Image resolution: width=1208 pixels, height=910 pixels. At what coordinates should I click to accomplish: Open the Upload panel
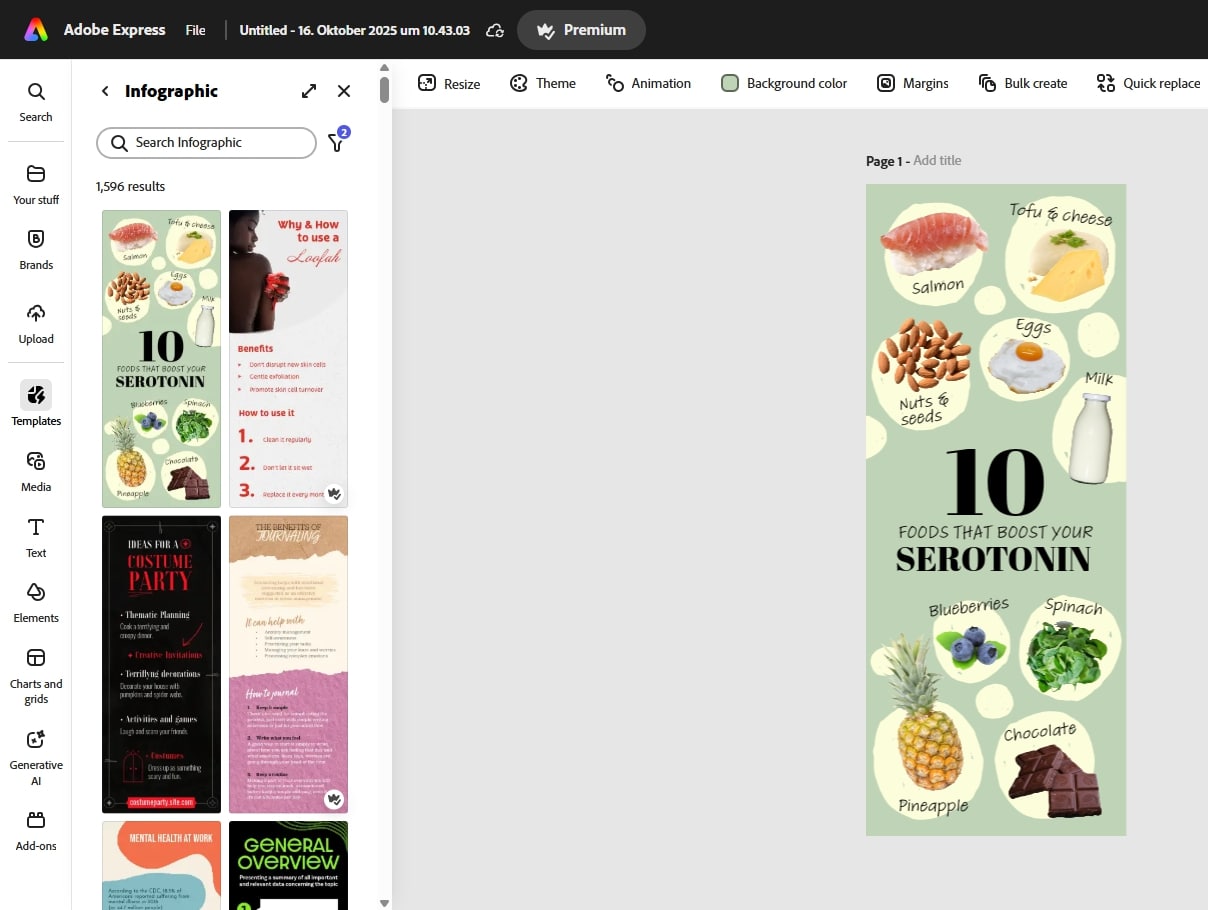(x=36, y=323)
